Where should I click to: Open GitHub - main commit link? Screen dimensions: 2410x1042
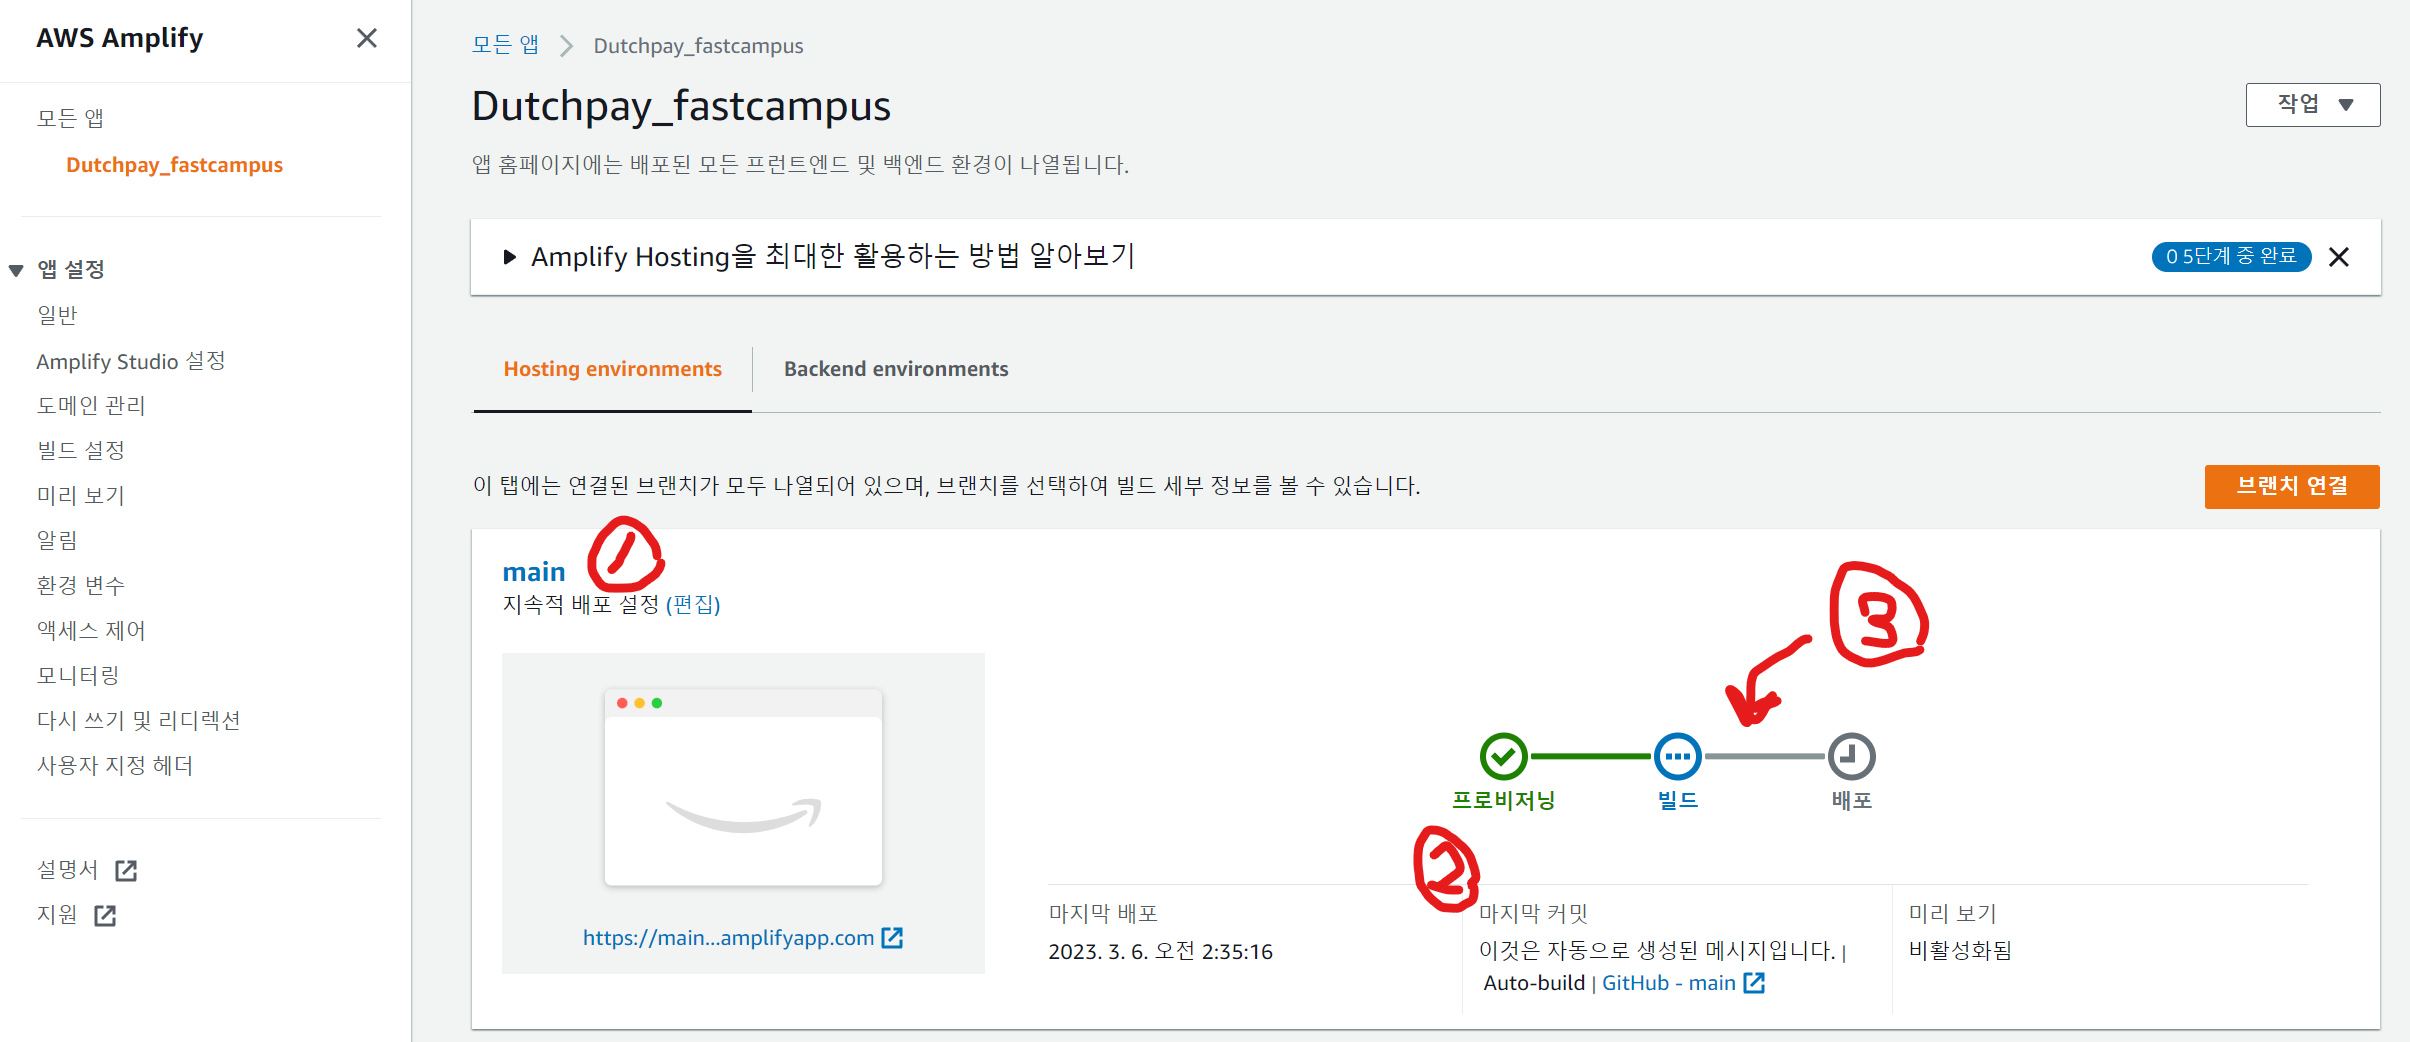point(1668,983)
